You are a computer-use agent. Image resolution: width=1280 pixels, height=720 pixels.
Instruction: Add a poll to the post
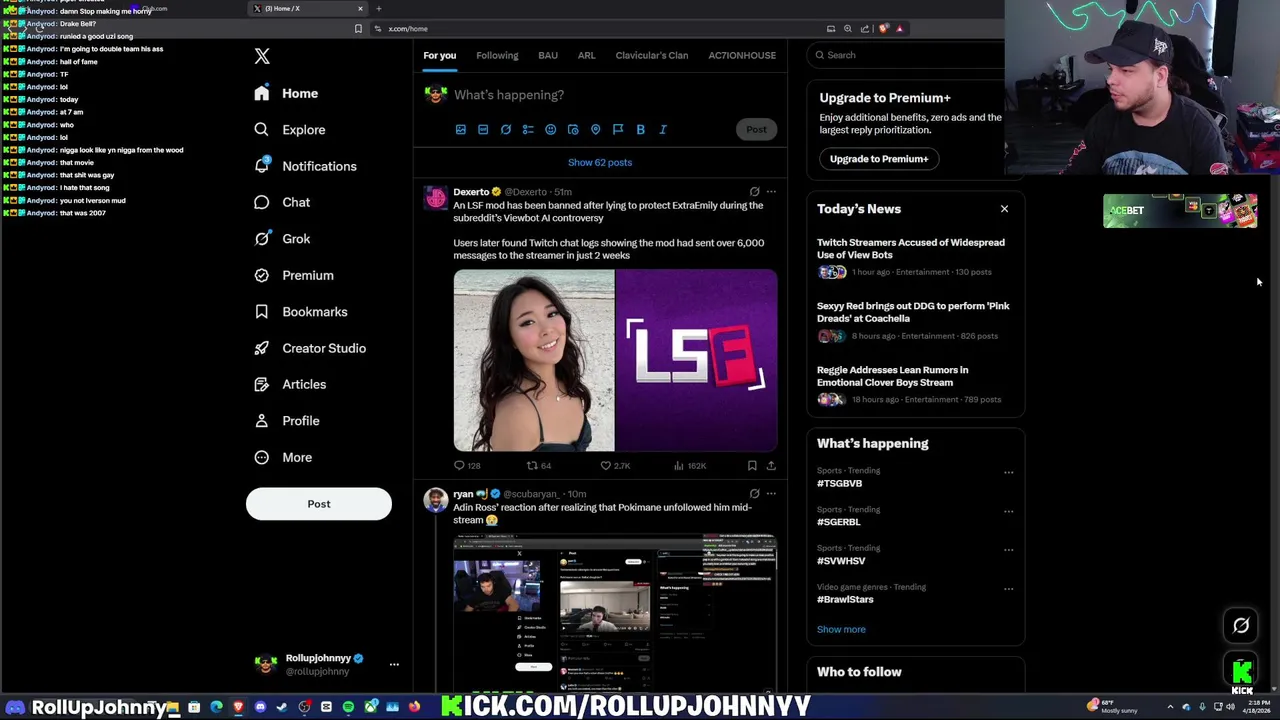click(x=528, y=129)
